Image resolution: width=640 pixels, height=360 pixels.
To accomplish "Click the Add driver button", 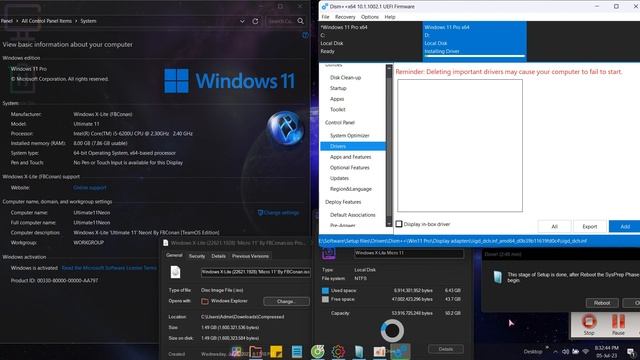I will click(624, 227).
